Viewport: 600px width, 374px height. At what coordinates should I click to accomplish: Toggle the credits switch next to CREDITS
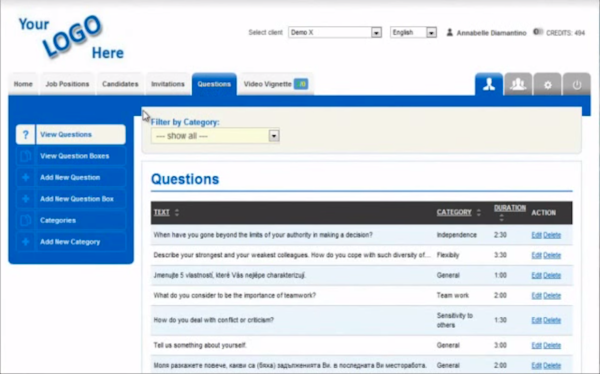538,32
